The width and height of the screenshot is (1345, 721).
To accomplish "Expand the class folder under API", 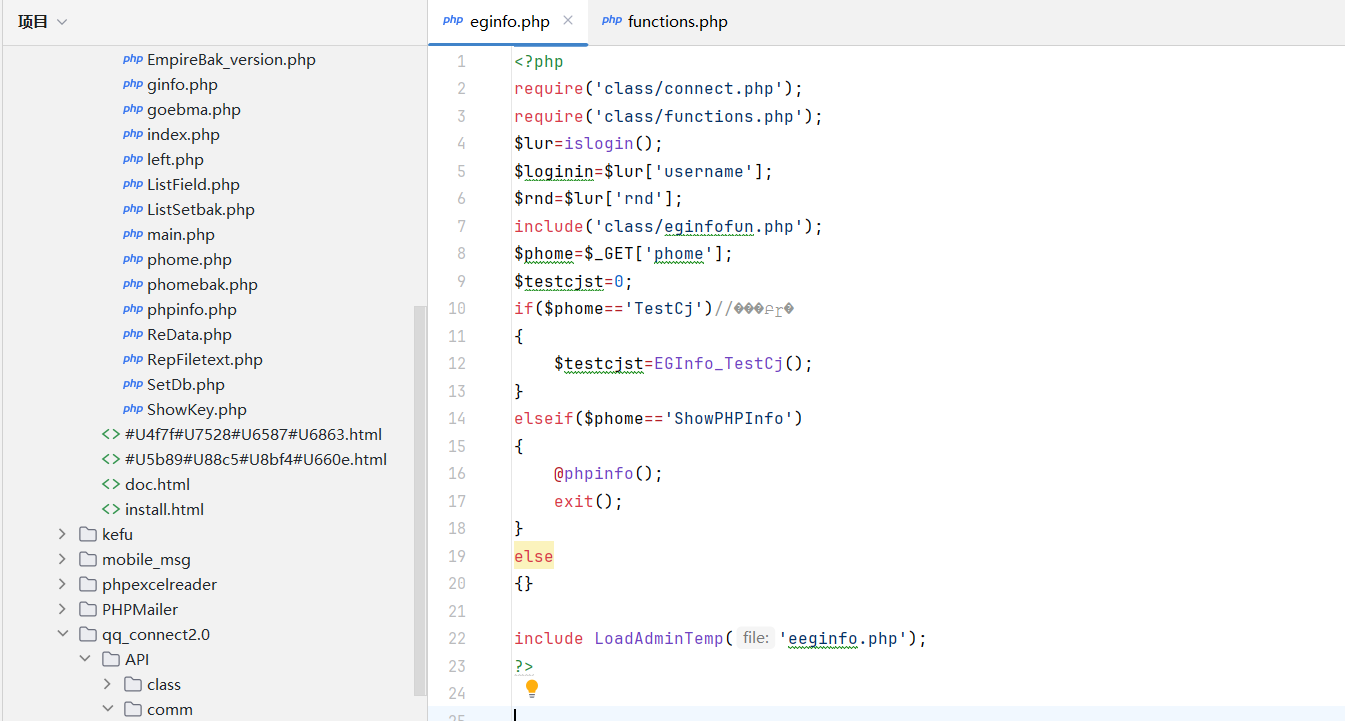I will coord(108,685).
